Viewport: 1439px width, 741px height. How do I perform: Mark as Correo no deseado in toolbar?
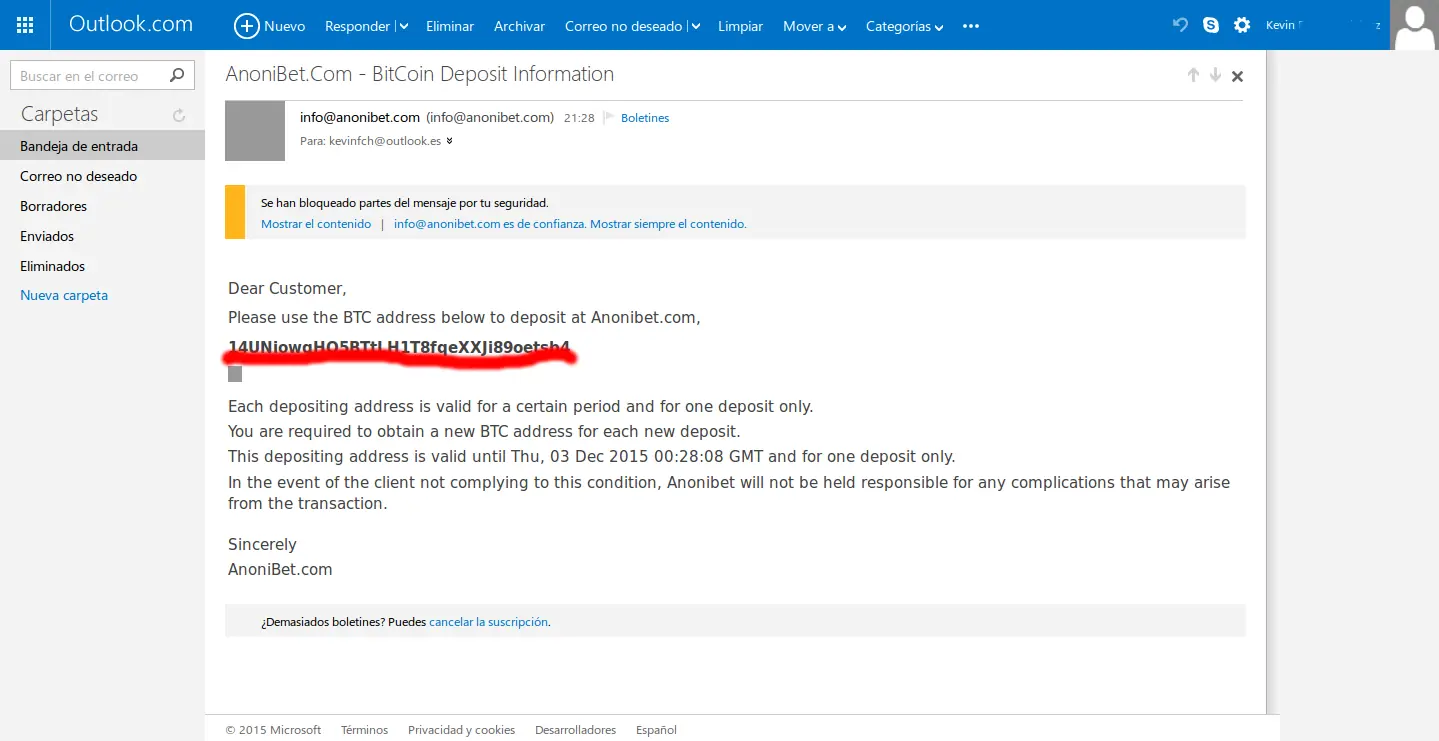click(623, 26)
